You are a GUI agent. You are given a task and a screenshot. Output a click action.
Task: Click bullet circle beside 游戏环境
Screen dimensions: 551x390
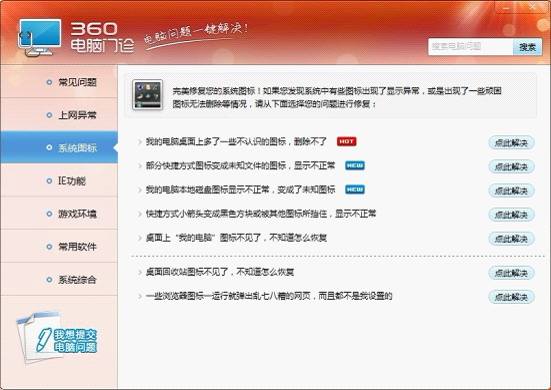click(49, 214)
